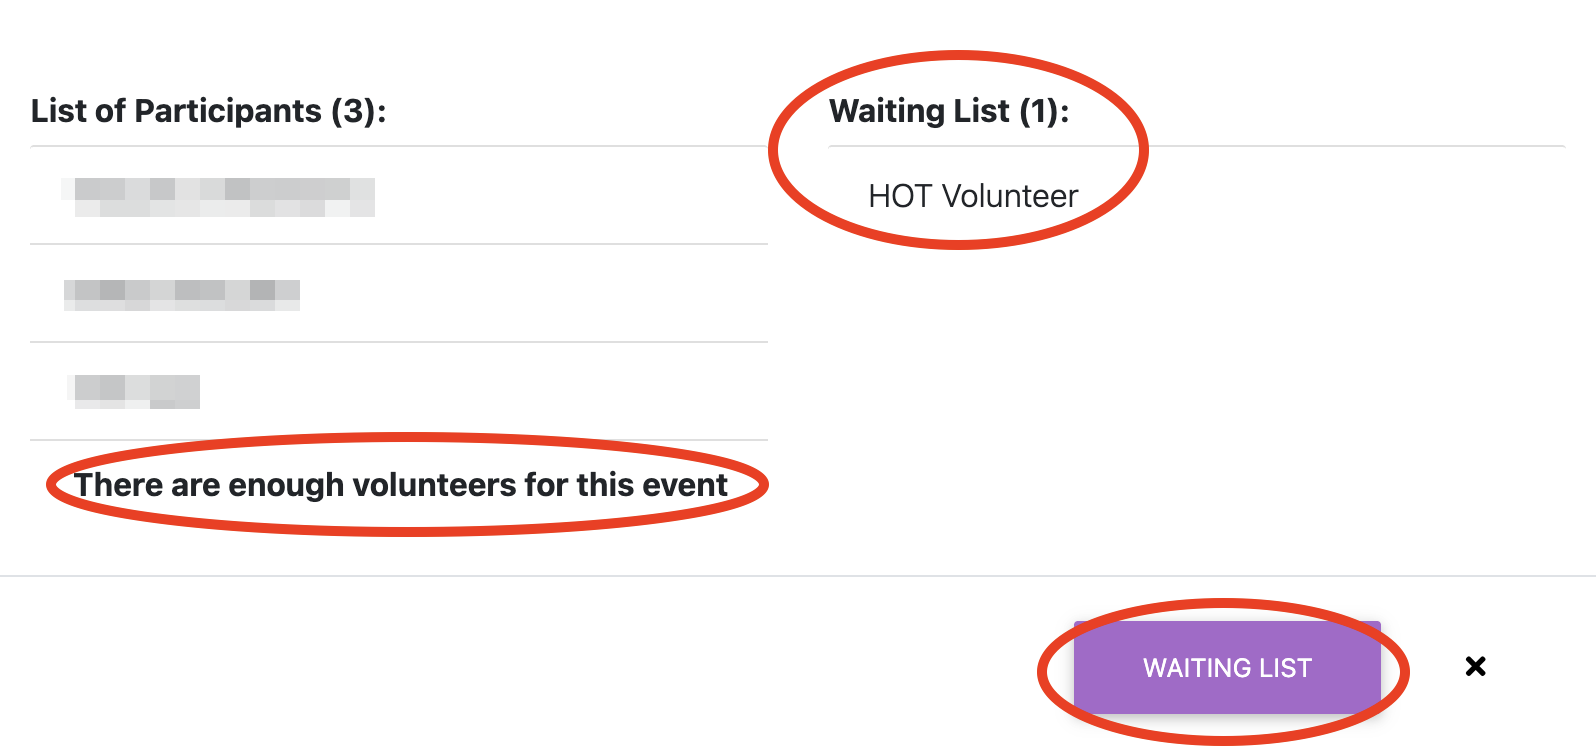Viewport: 1596px width, 754px height.
Task: Click divider line below List of Participants heading
Action: click(398, 146)
